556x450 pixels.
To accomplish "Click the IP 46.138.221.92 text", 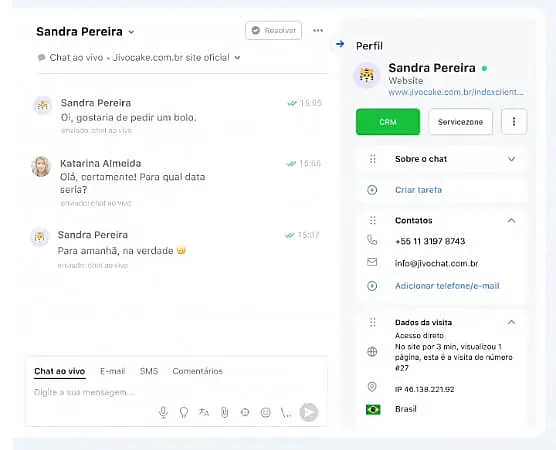I will click(x=424, y=389).
